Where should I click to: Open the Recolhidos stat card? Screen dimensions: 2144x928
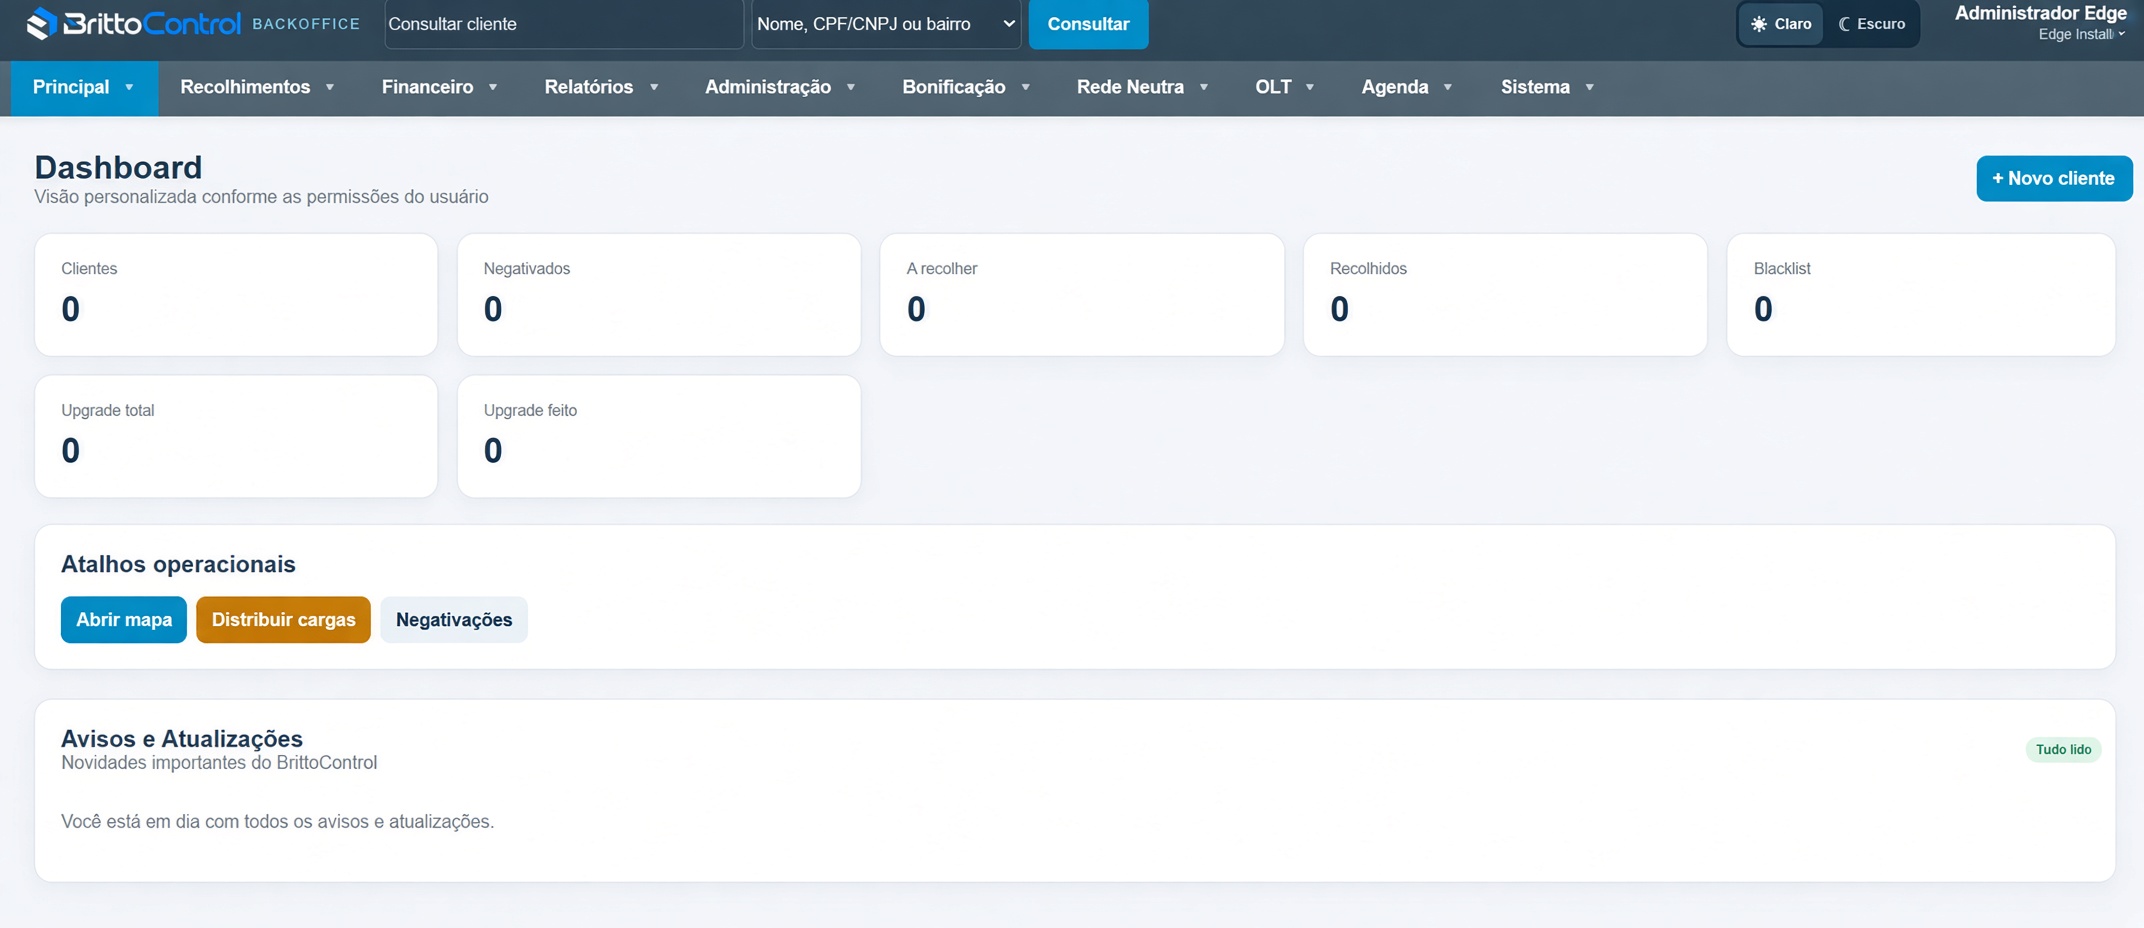(x=1505, y=295)
